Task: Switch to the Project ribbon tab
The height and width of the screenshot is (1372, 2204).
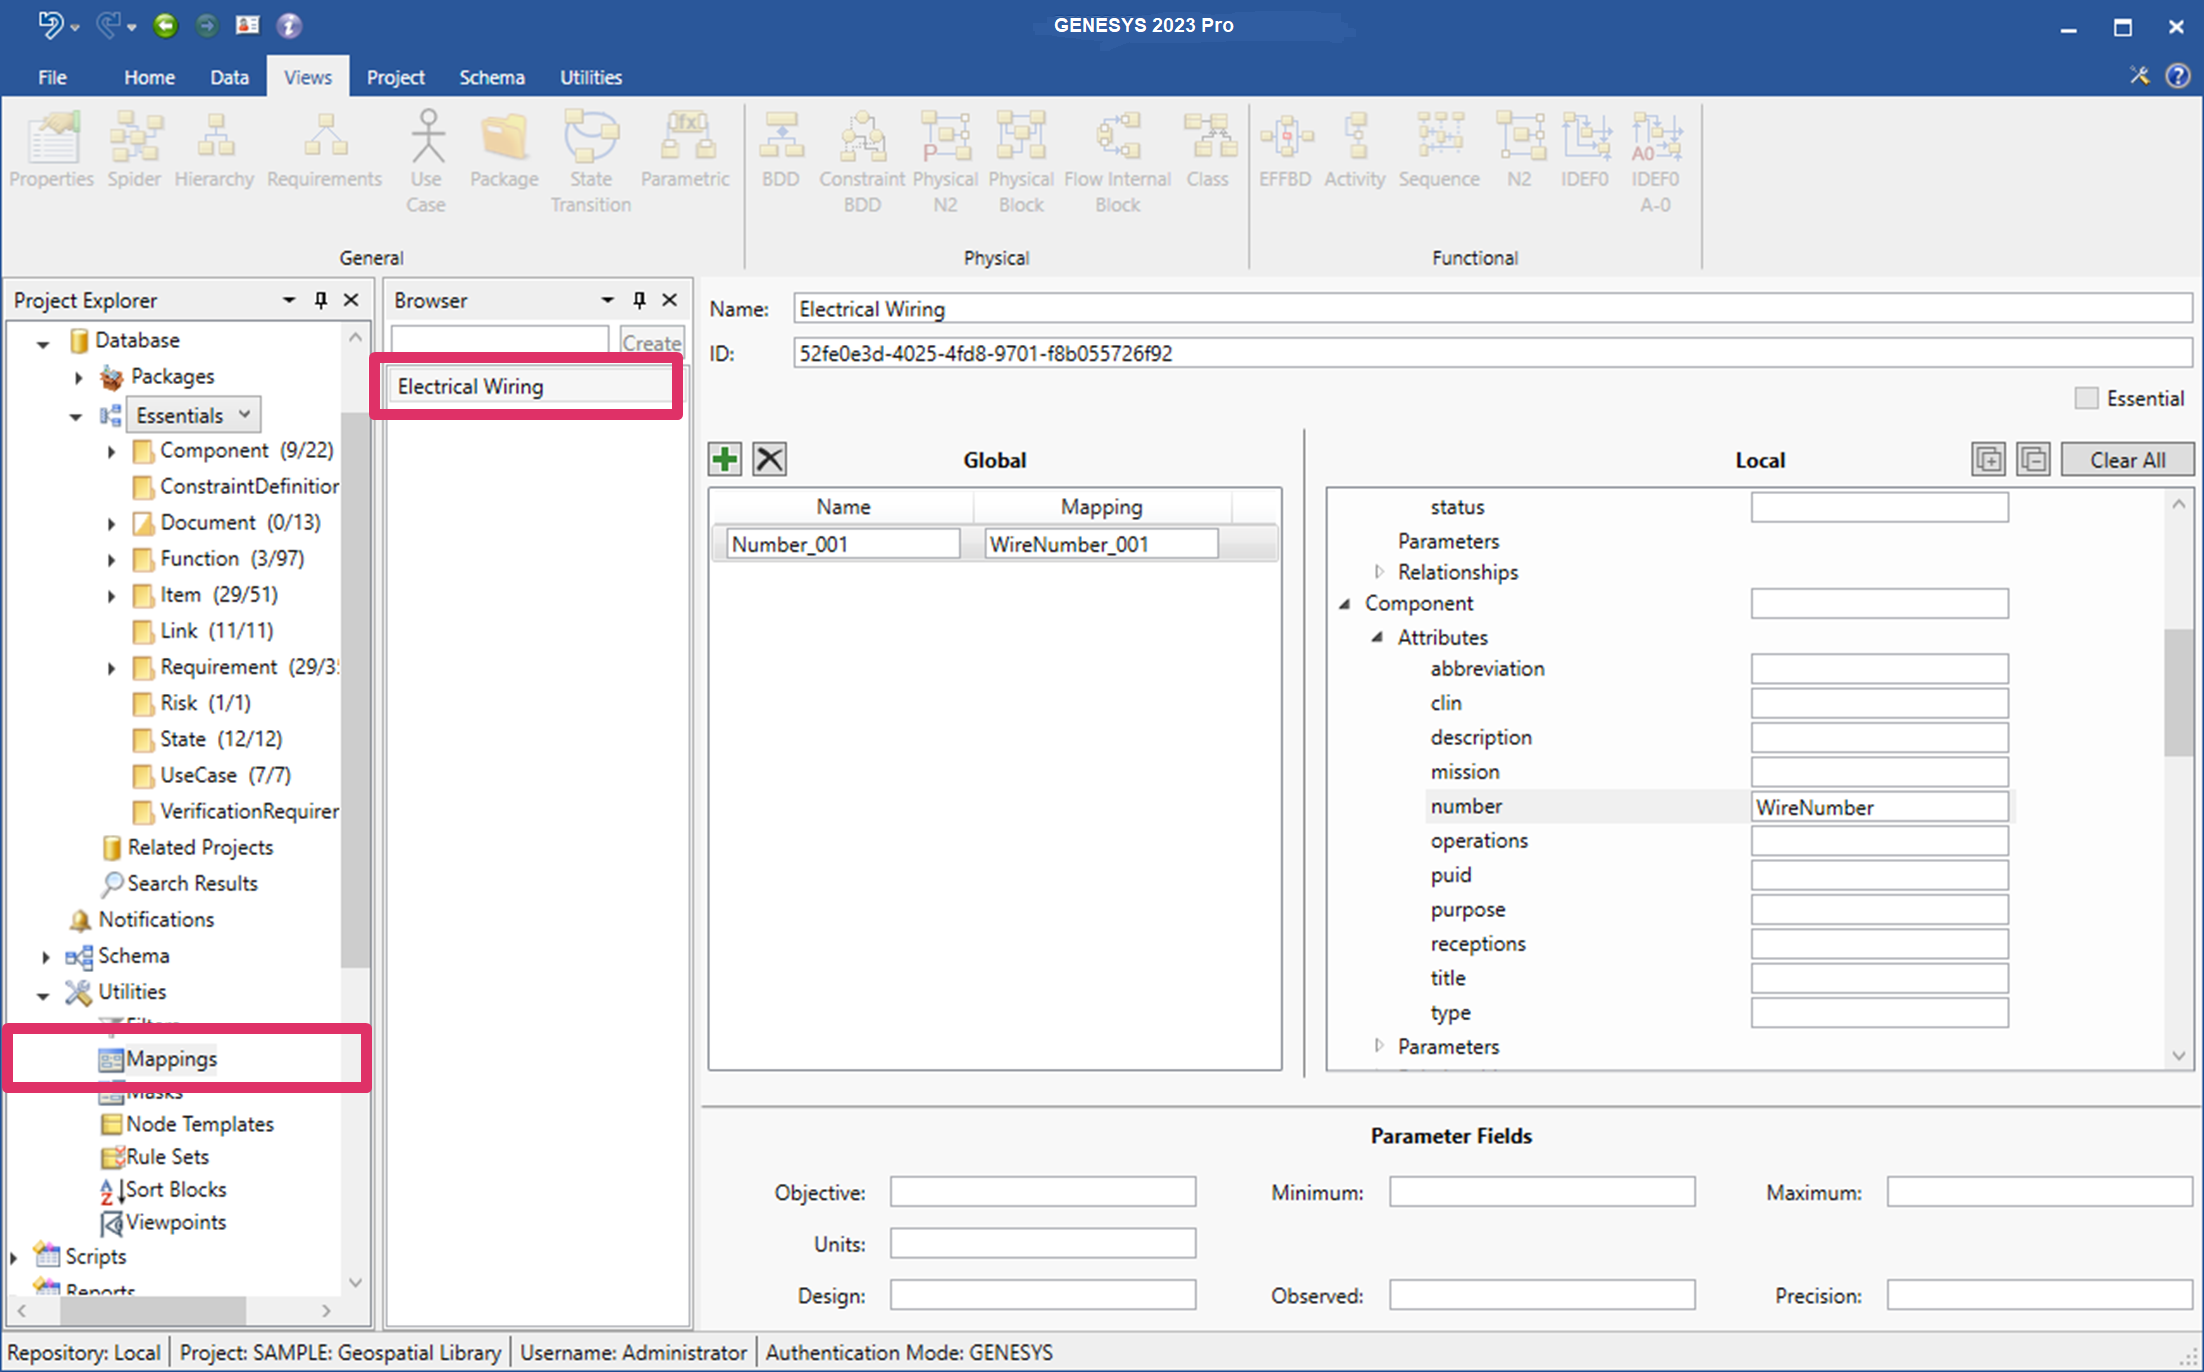Action: click(x=395, y=77)
